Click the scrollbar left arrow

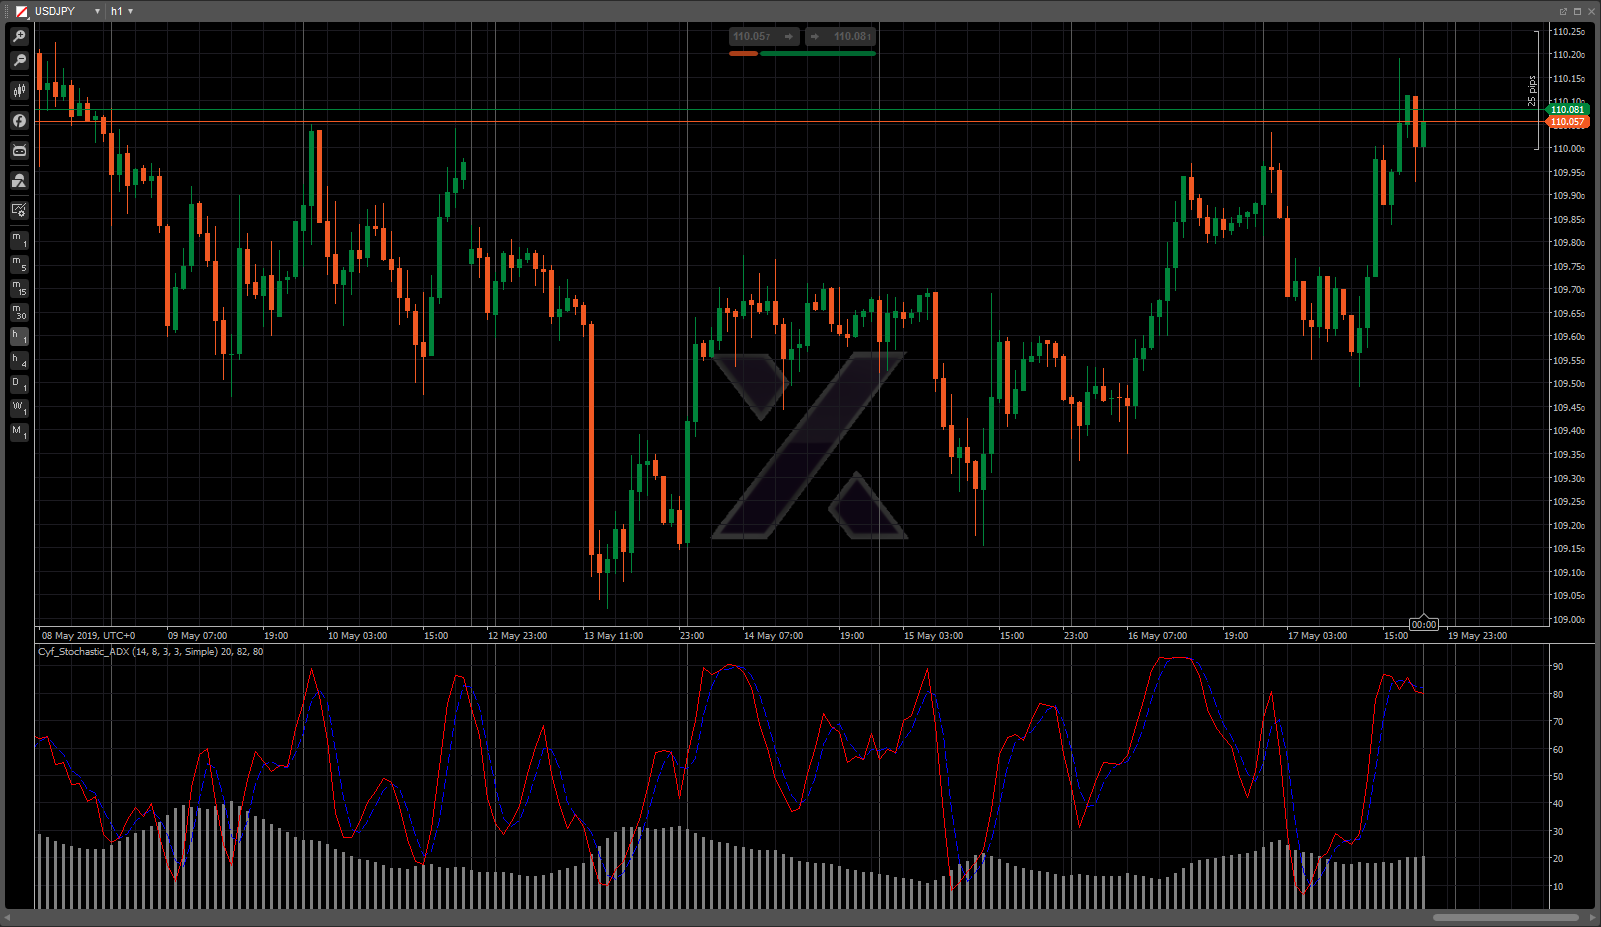click(x=8, y=918)
